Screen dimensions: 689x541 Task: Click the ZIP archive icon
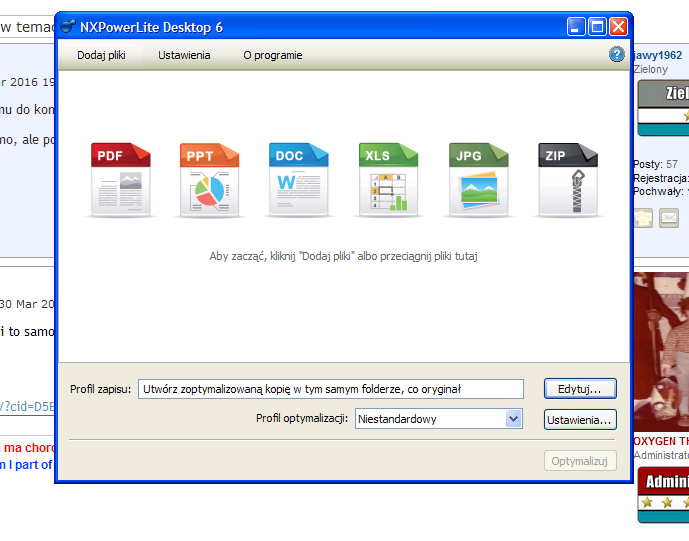(x=568, y=179)
